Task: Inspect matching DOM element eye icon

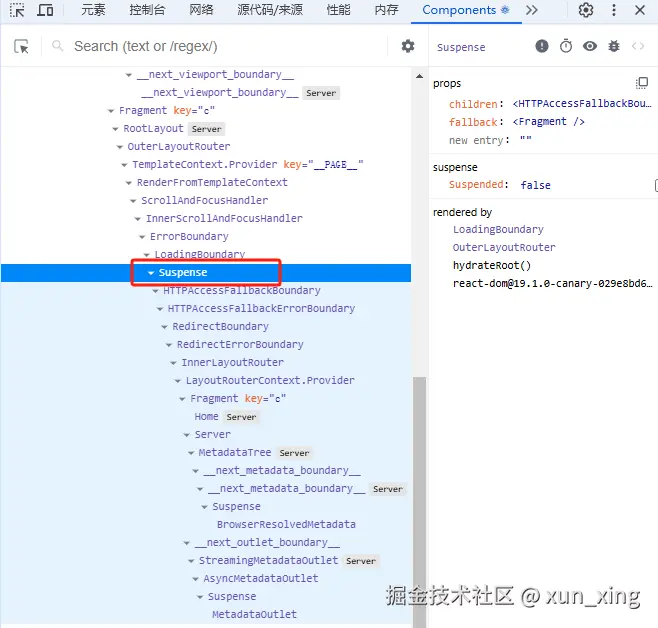Action: tap(590, 46)
